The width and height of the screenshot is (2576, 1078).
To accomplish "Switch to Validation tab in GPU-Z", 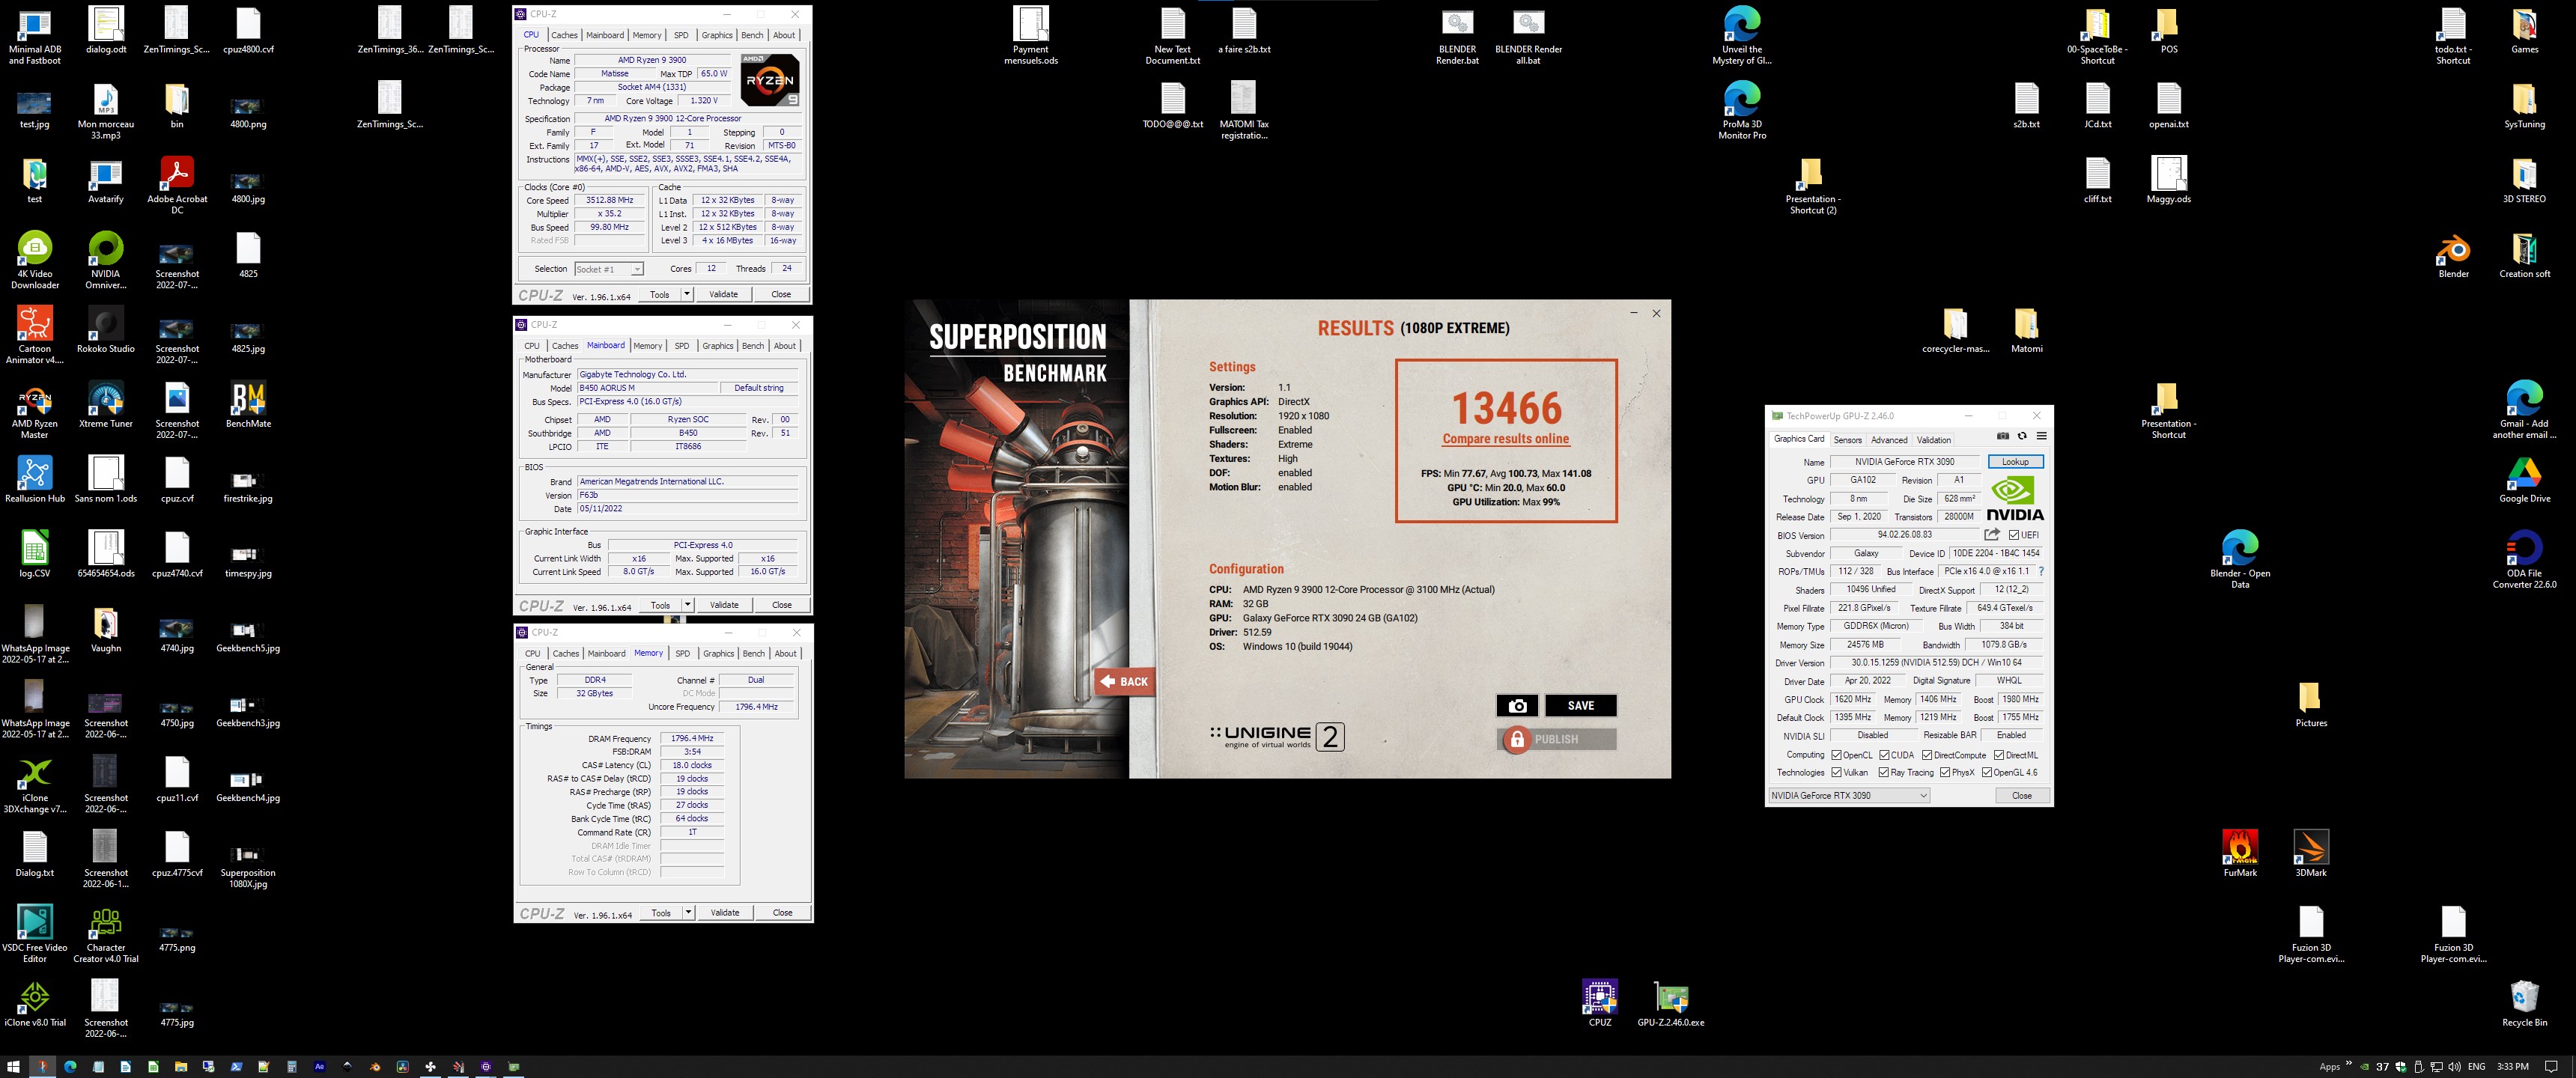I will [x=1933, y=440].
